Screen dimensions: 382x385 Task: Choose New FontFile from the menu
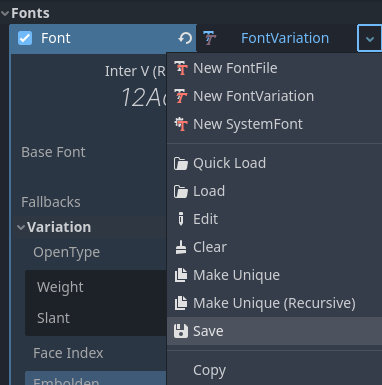coord(274,68)
